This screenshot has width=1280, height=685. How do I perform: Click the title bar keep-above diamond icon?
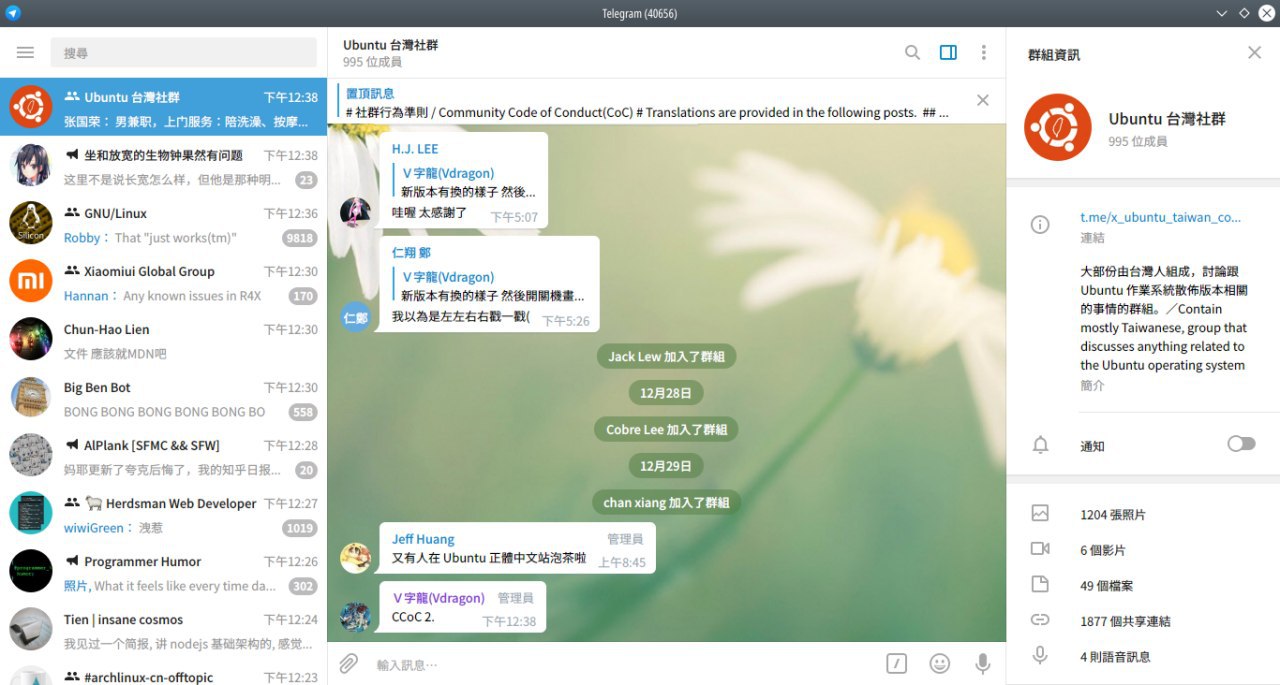[1244, 13]
